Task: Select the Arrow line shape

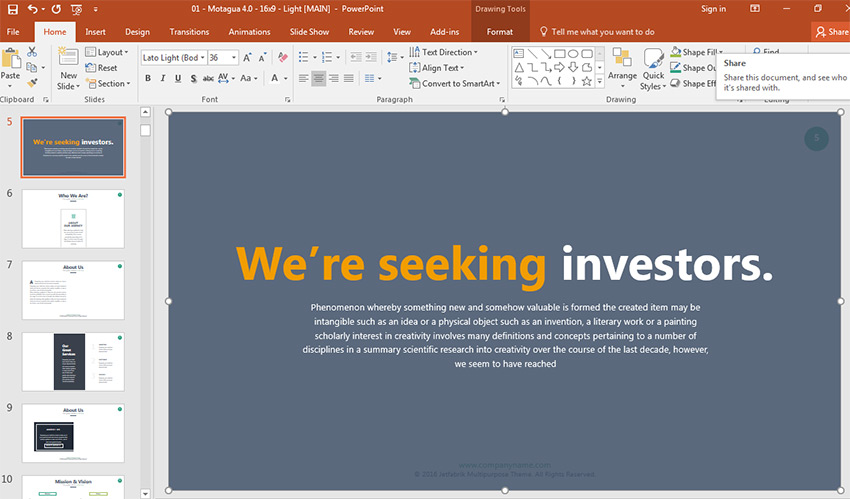Action: pos(546,54)
